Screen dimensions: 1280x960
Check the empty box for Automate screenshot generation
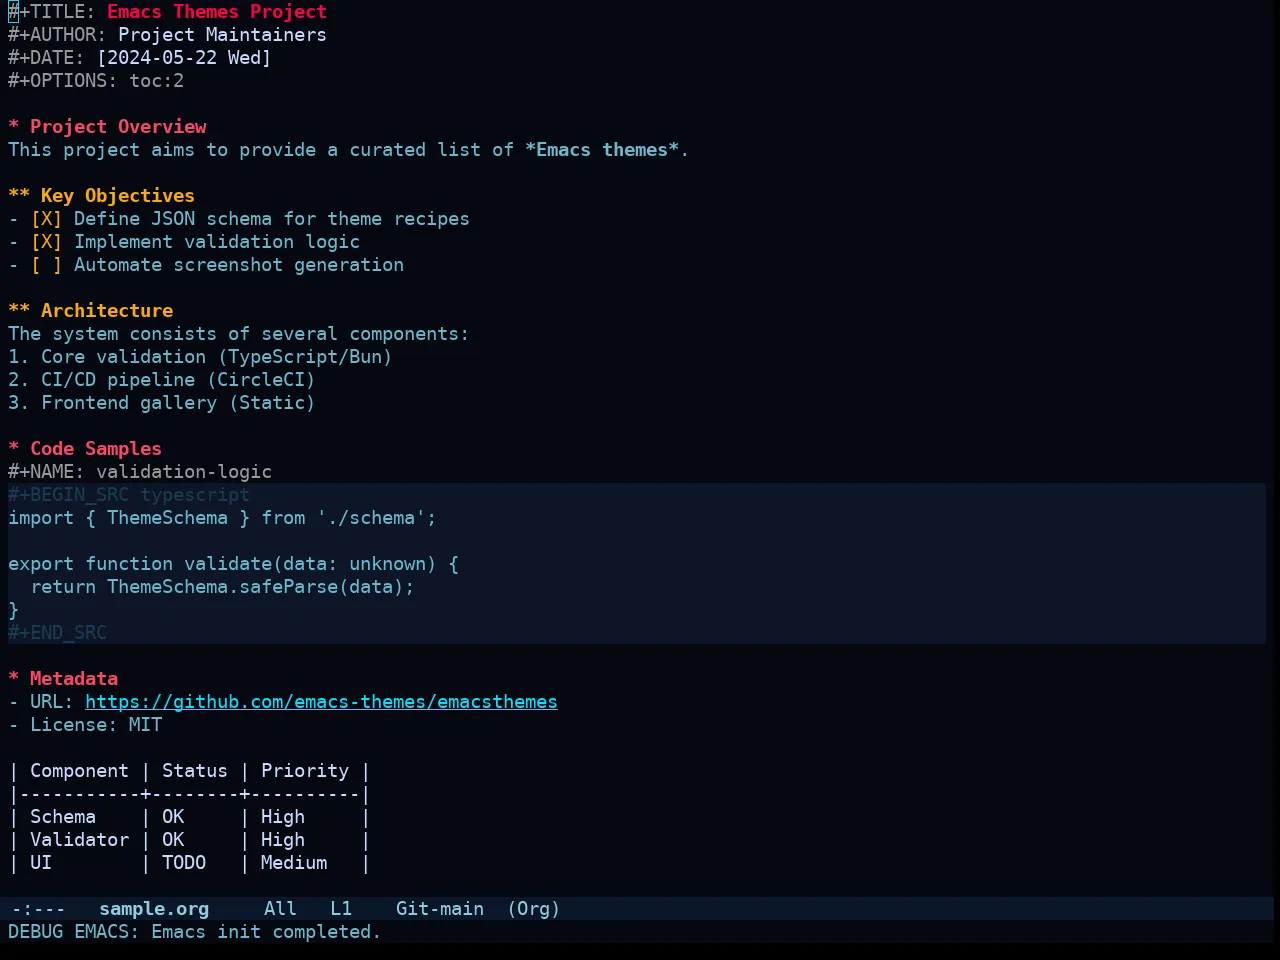tap(46, 265)
